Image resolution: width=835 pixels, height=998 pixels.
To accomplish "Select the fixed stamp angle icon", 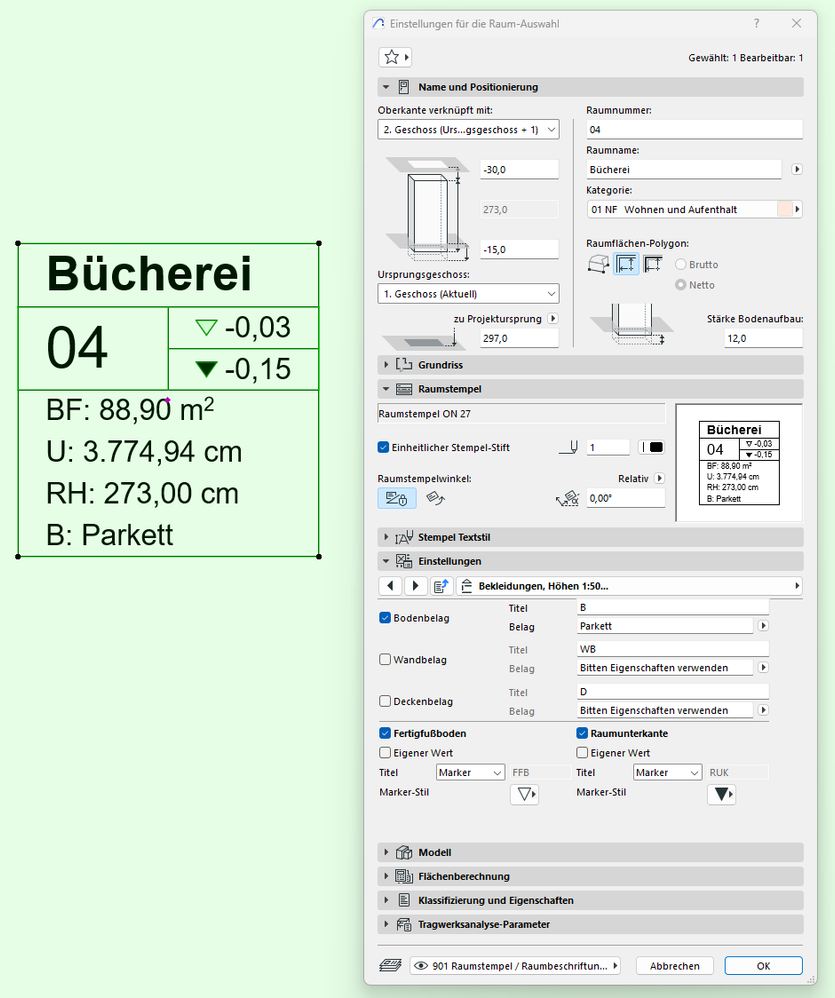I will tap(396, 498).
